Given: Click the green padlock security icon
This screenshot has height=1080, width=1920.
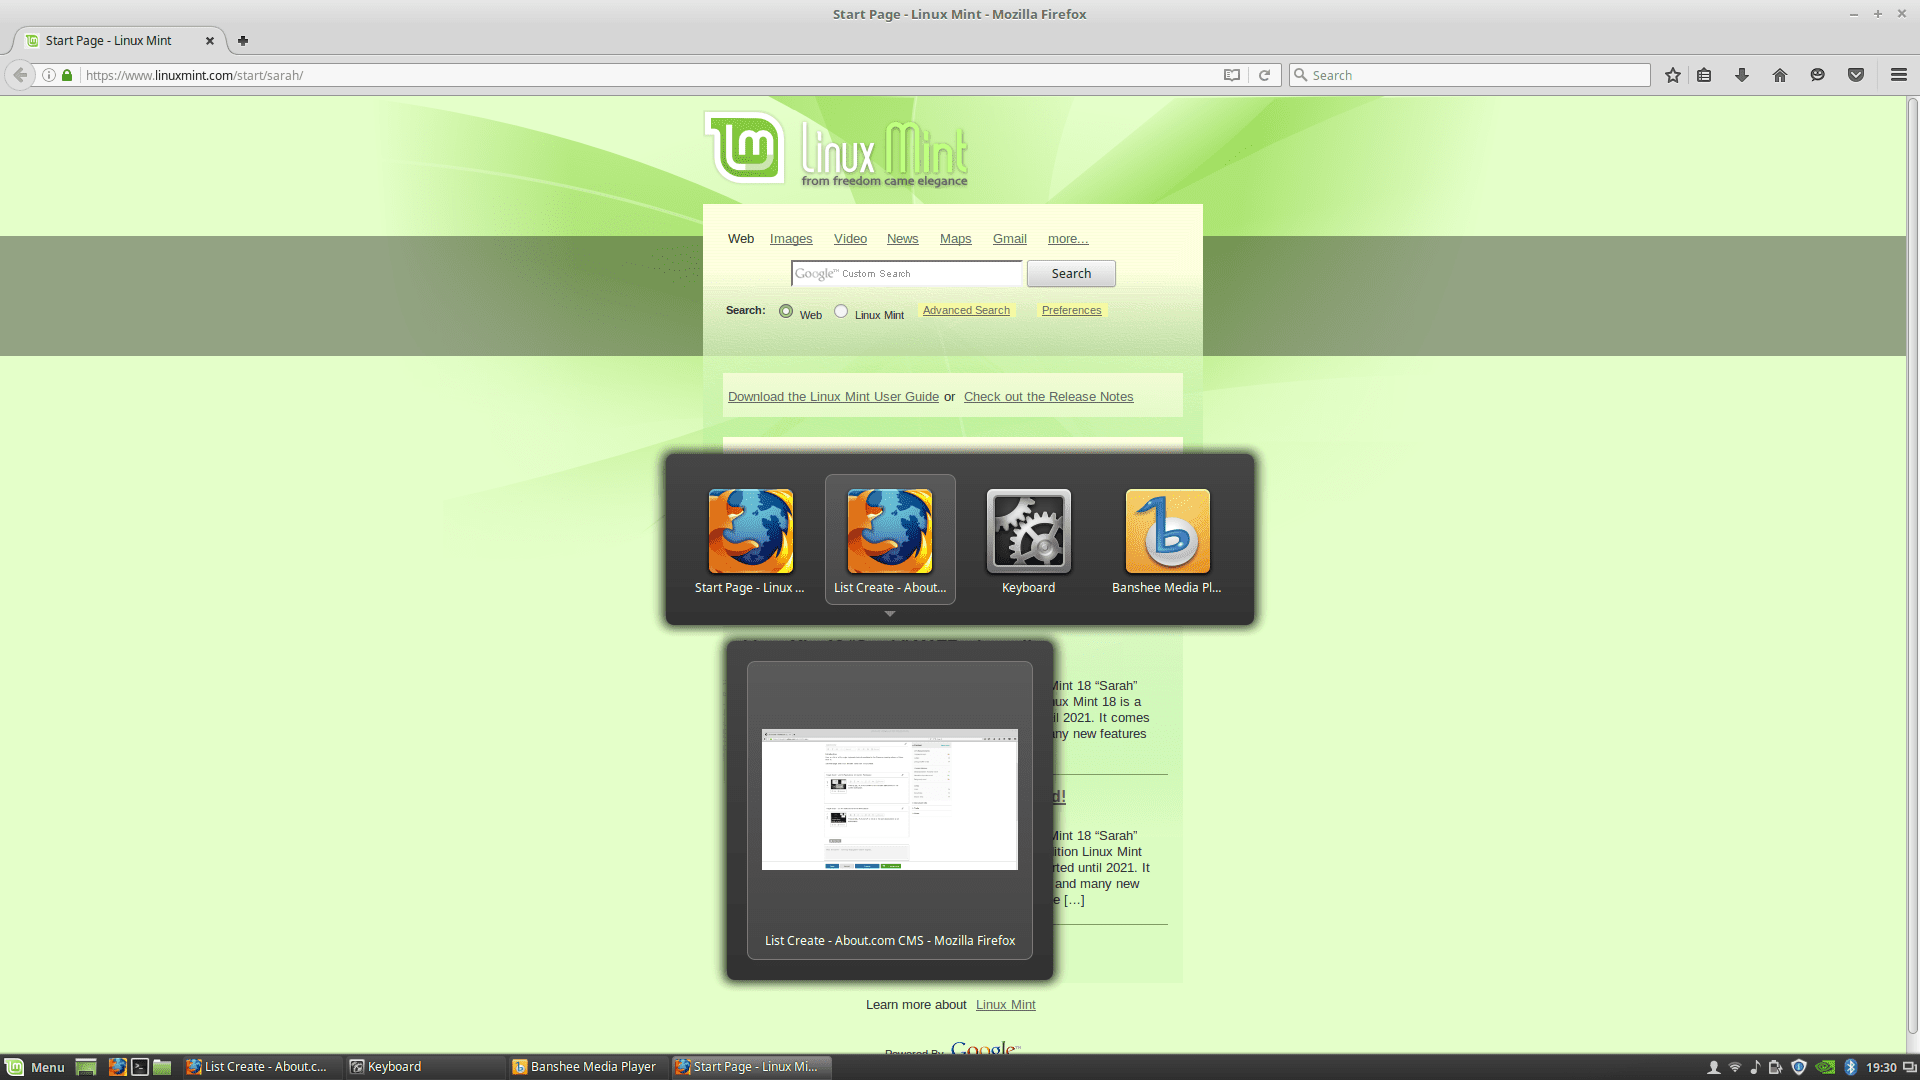Looking at the screenshot, I should click(x=67, y=75).
